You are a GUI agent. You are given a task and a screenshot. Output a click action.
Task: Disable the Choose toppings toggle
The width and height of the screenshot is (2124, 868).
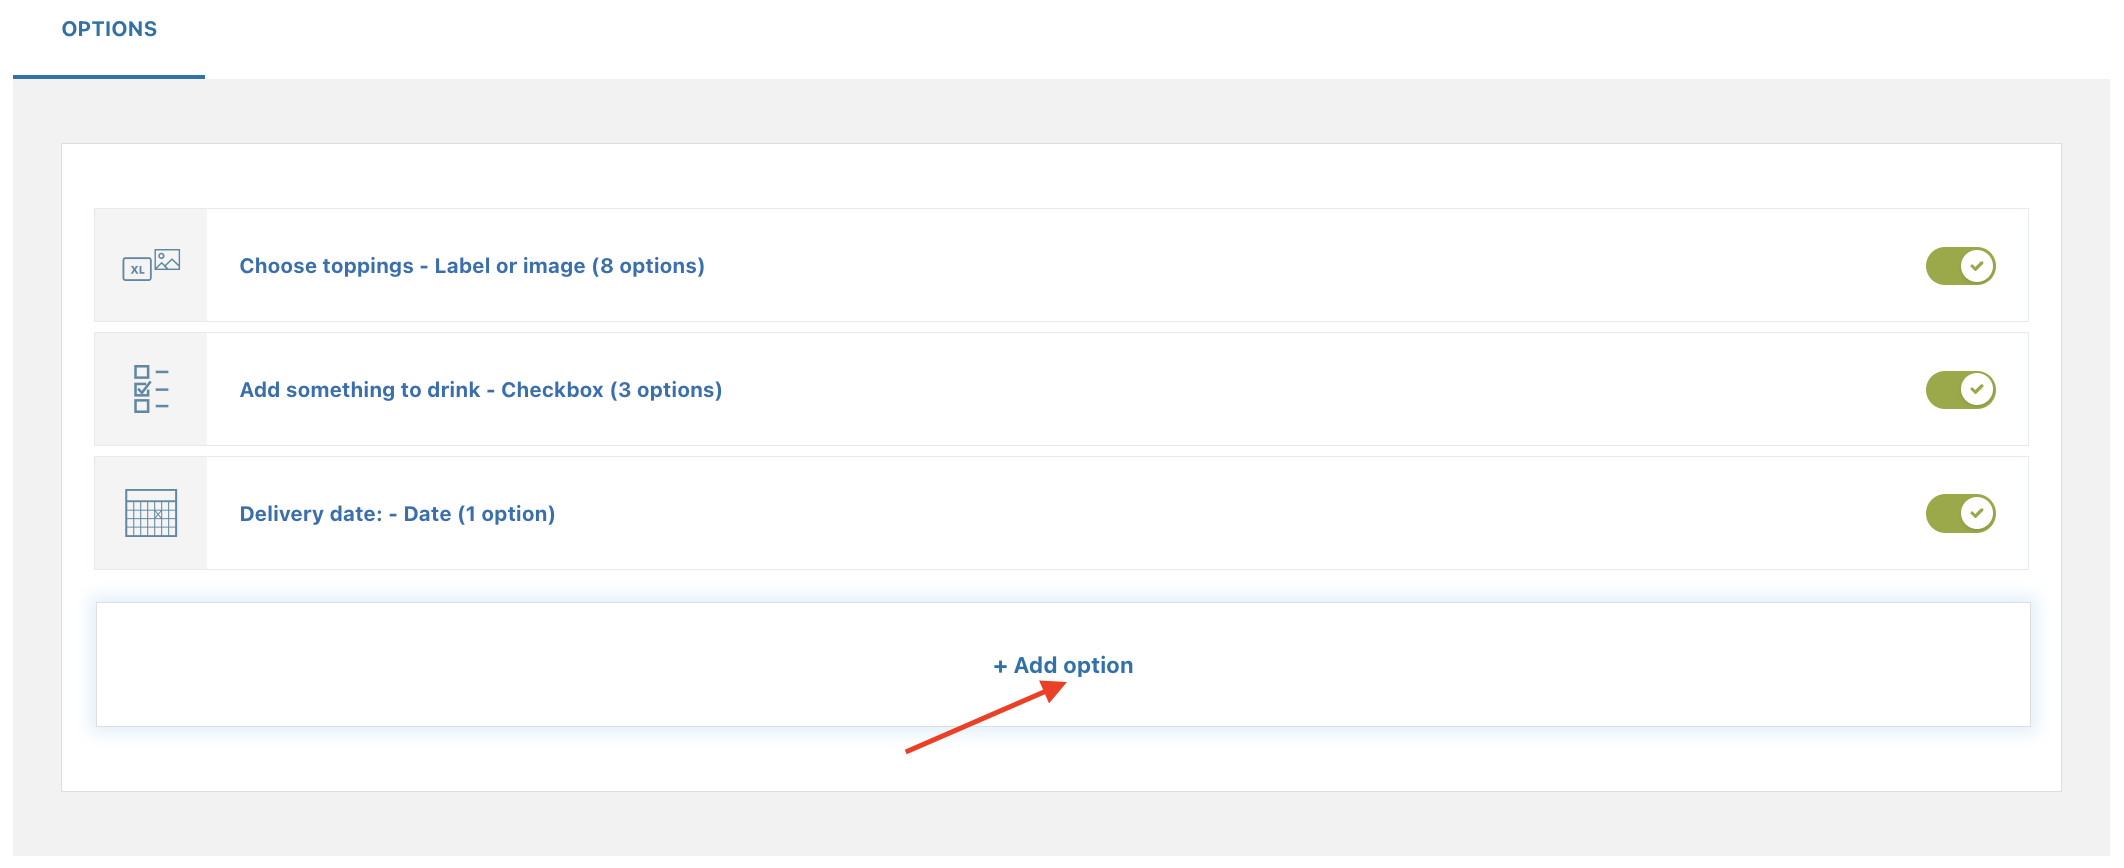point(1960,266)
